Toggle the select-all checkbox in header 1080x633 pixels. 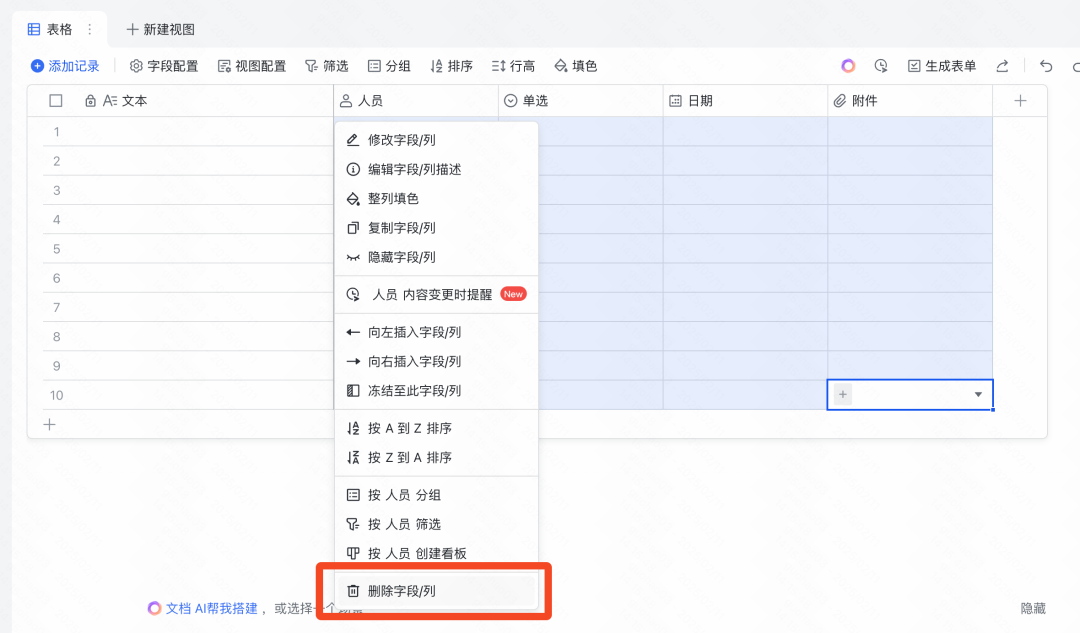[x=56, y=101]
